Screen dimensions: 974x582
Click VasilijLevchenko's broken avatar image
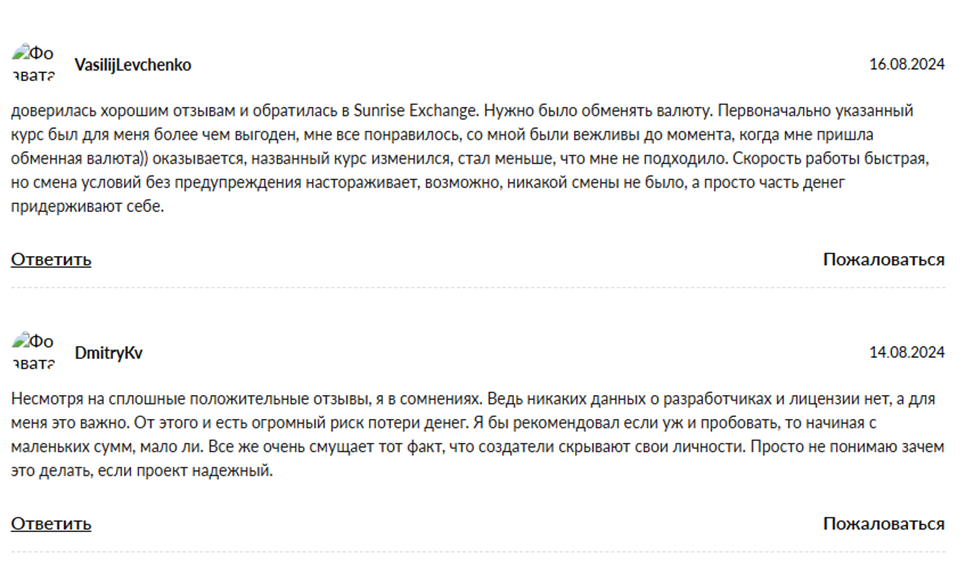coord(33,64)
